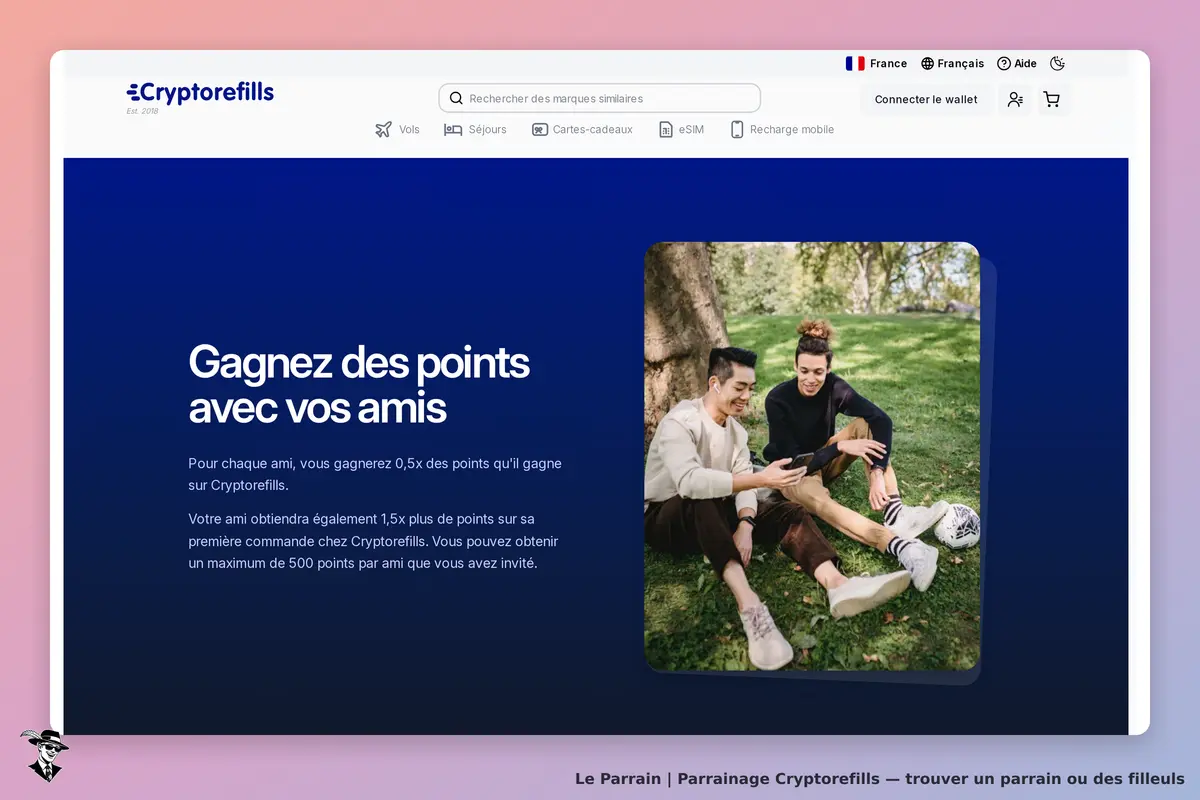Click the bed Séjours icon

pos(453,129)
